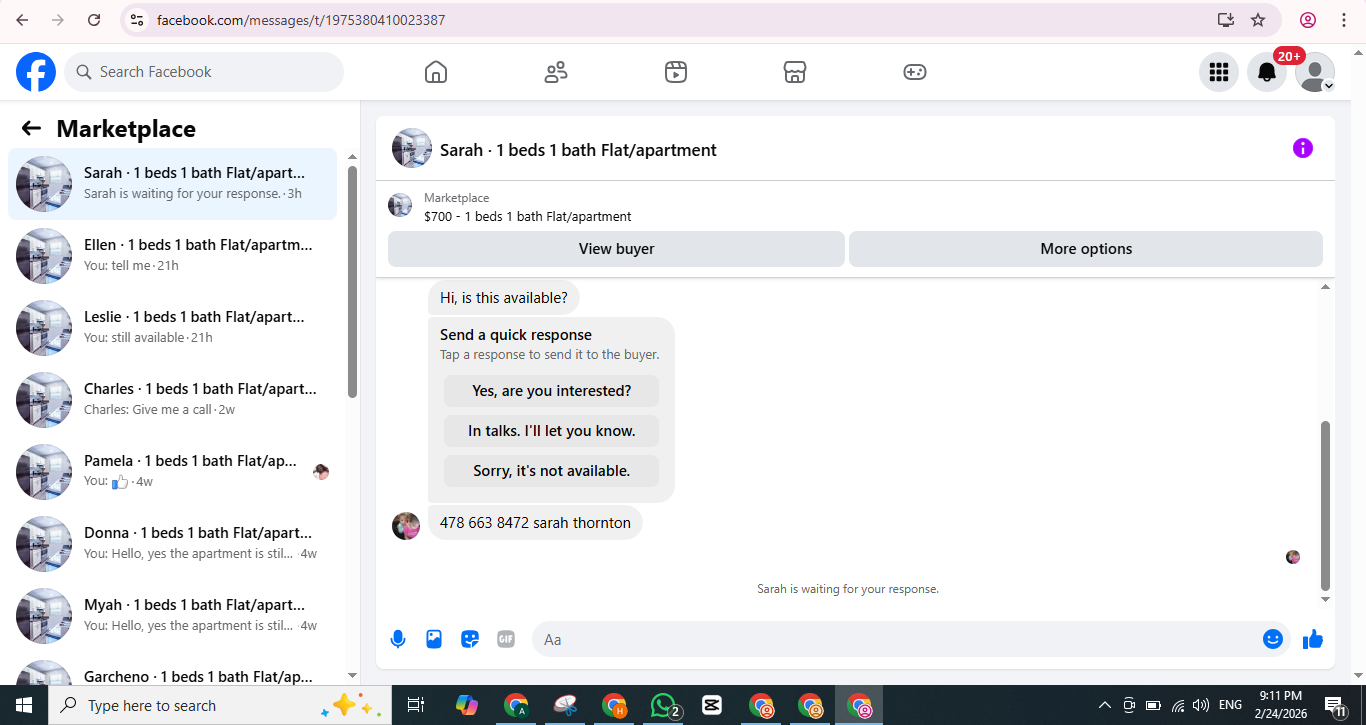Image resolution: width=1366 pixels, height=725 pixels.
Task: Open Leslie conversation in list
Action: coord(172,328)
